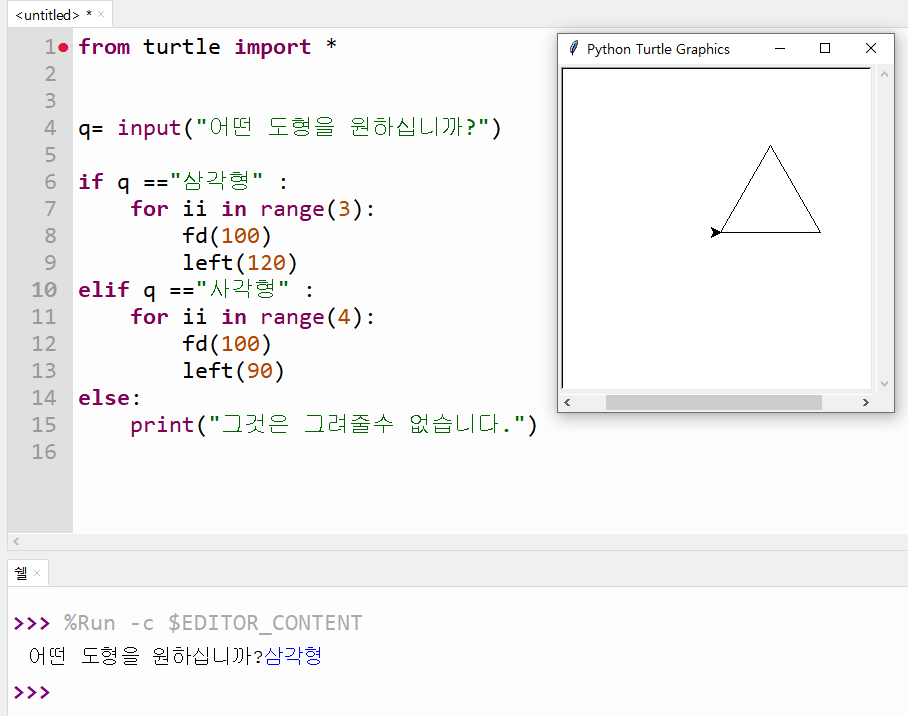This screenshot has width=908, height=716.
Task: Click the left(90) code line
Action: (233, 371)
